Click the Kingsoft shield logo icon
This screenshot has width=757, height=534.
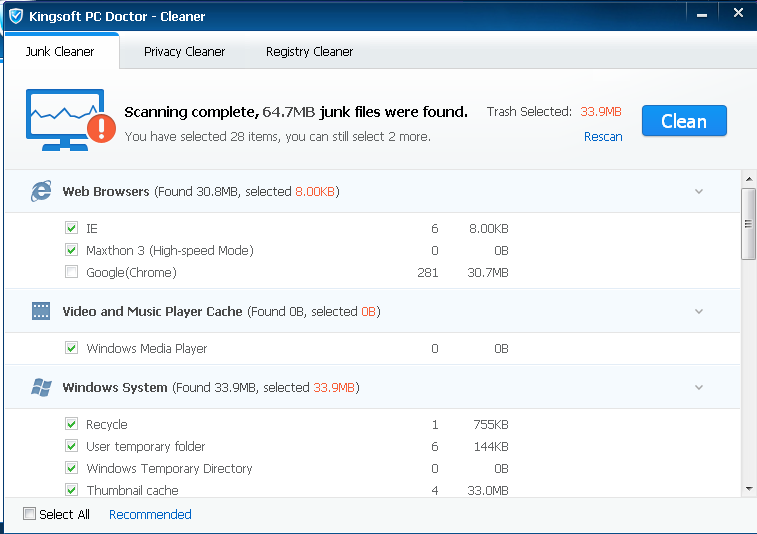pyautogui.click(x=16, y=16)
